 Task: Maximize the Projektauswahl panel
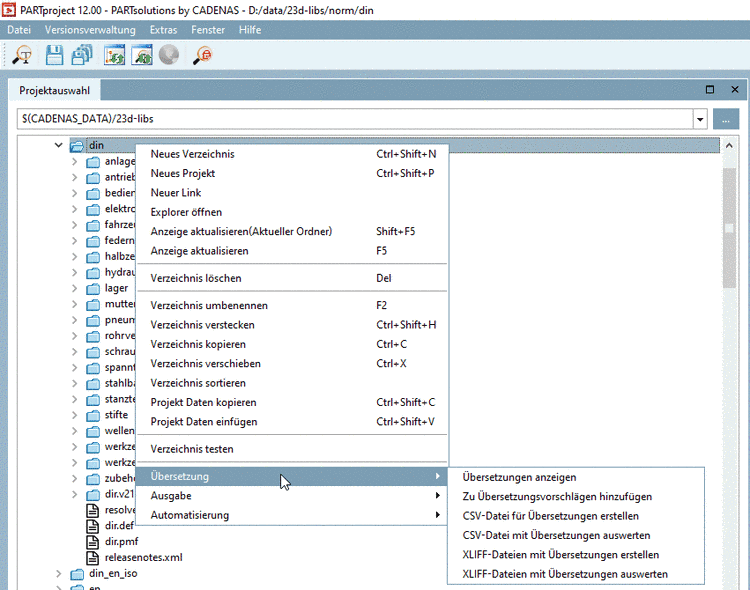point(710,89)
